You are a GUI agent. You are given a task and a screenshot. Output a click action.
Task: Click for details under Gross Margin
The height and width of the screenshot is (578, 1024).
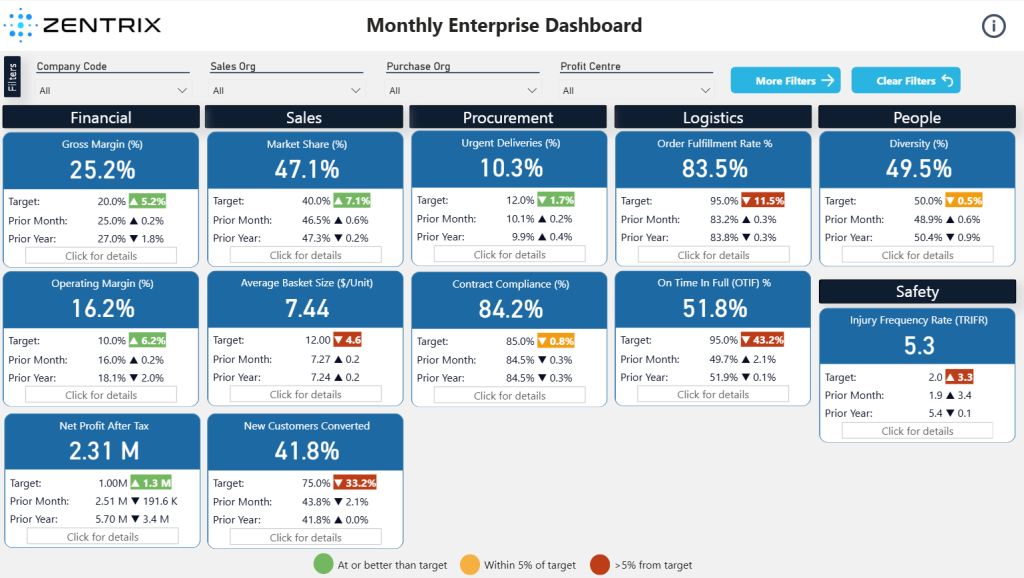101,256
